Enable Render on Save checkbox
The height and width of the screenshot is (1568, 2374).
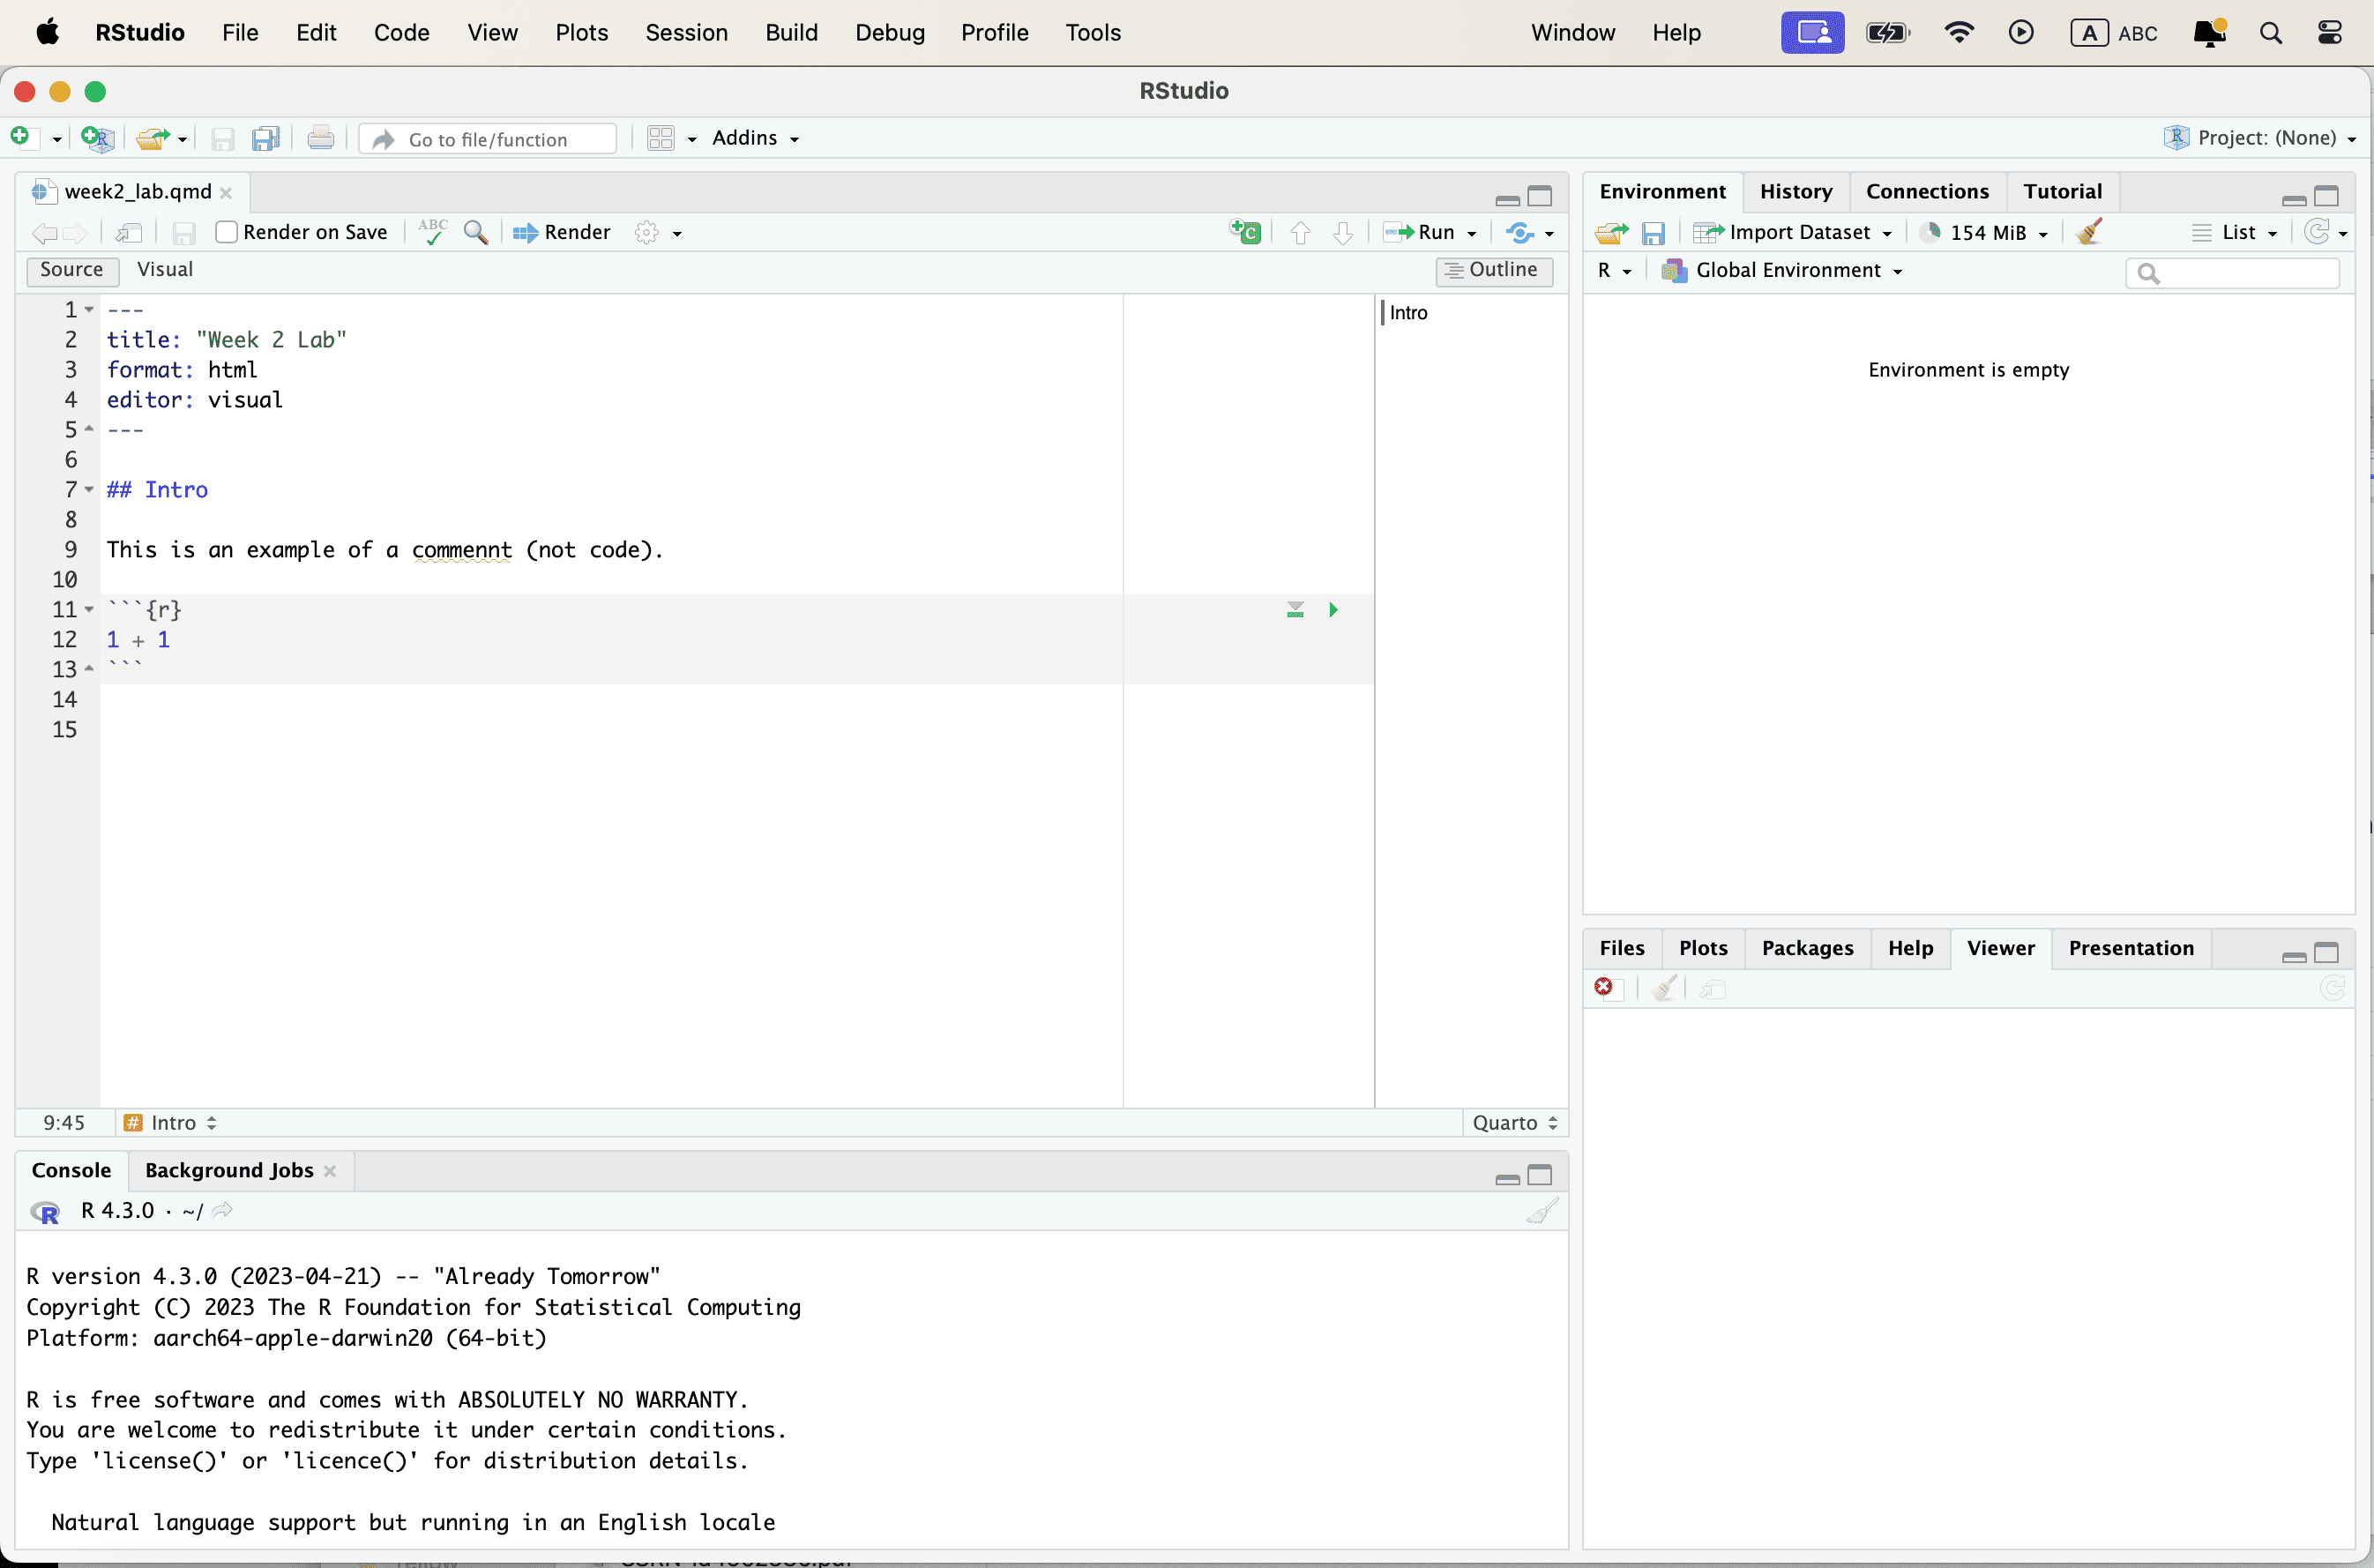point(227,232)
